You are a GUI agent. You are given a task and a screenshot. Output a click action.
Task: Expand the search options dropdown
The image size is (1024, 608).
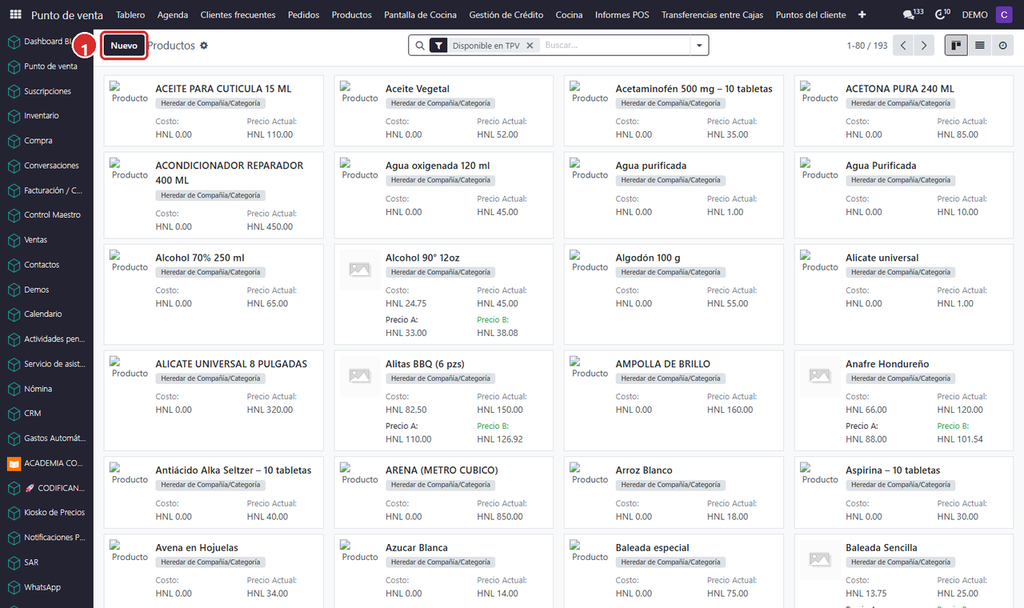click(699, 46)
